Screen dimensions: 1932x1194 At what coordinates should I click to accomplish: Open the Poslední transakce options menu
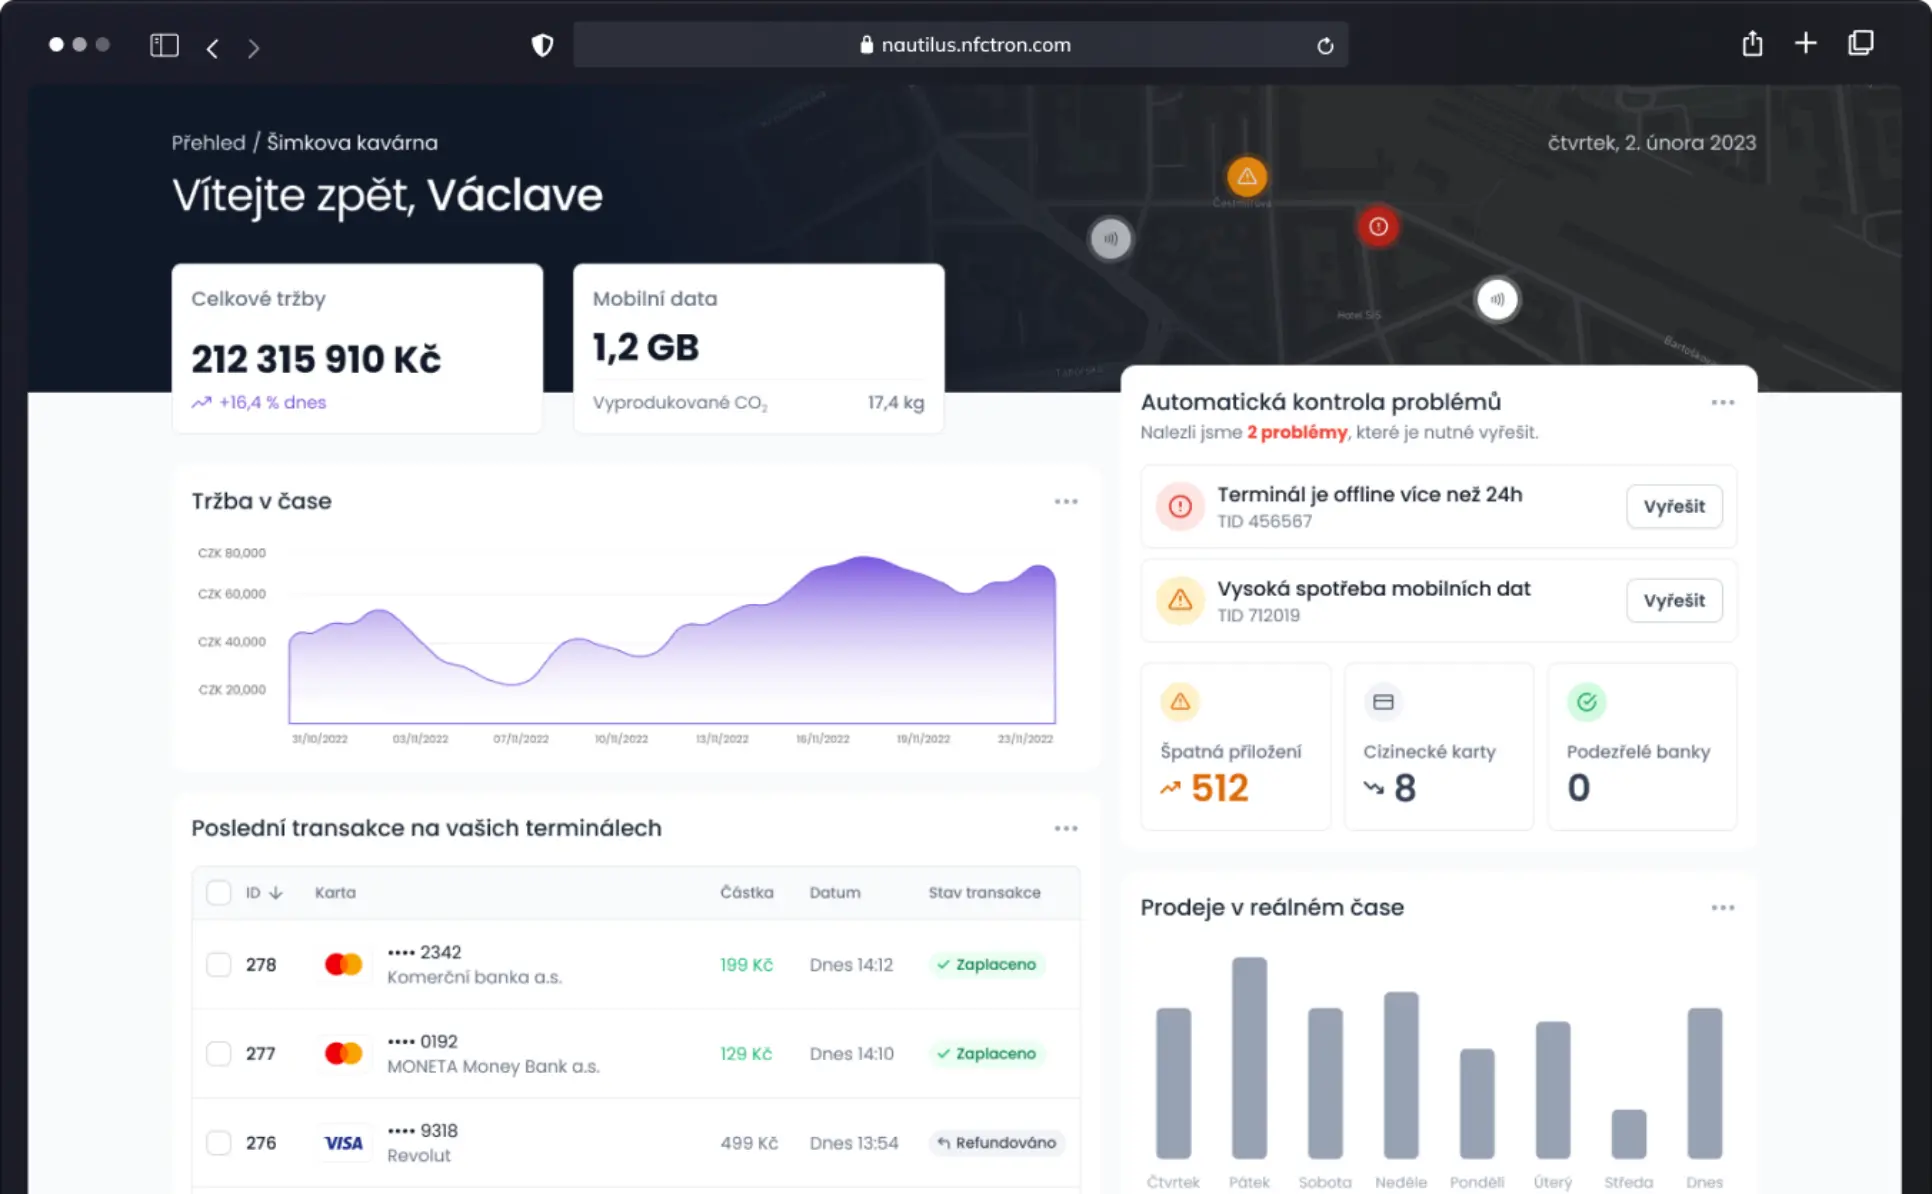[x=1066, y=828]
